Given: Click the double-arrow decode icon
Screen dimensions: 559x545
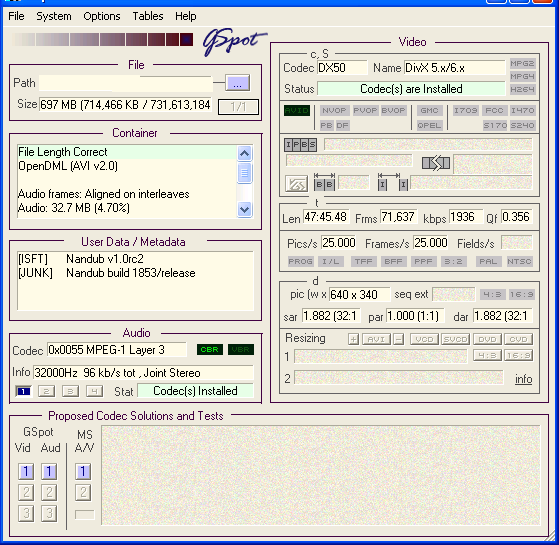Looking at the screenshot, I should click(x=436, y=163).
